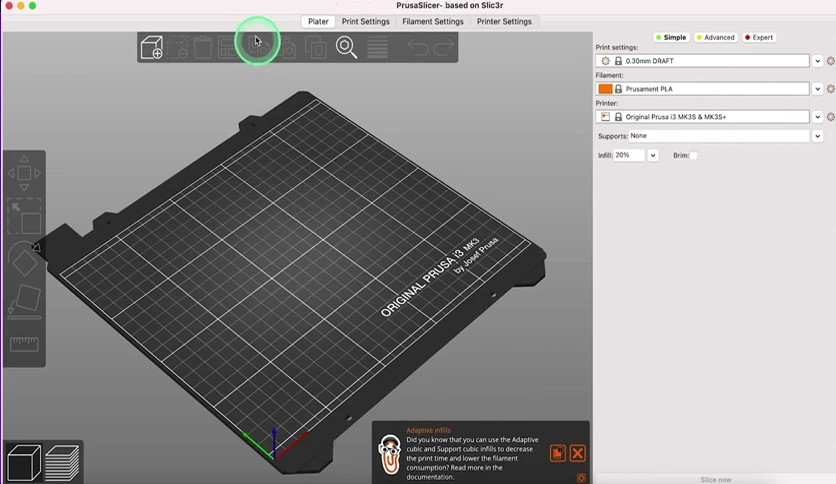The height and width of the screenshot is (484, 836).
Task: Click Original Prusa i3 MK3S printer field
Action: click(x=702, y=116)
